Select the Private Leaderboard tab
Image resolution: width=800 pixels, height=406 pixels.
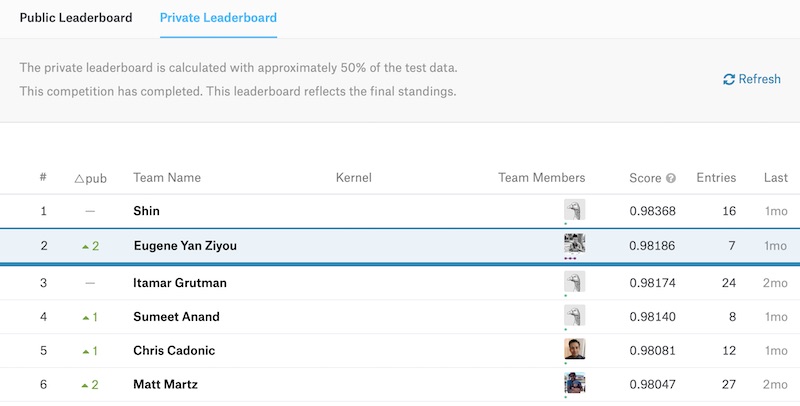(218, 18)
